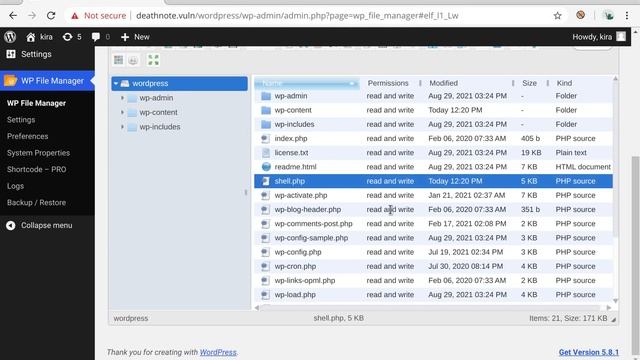Open Shortcode – PRO submenu entry

pyautogui.click(x=36, y=169)
